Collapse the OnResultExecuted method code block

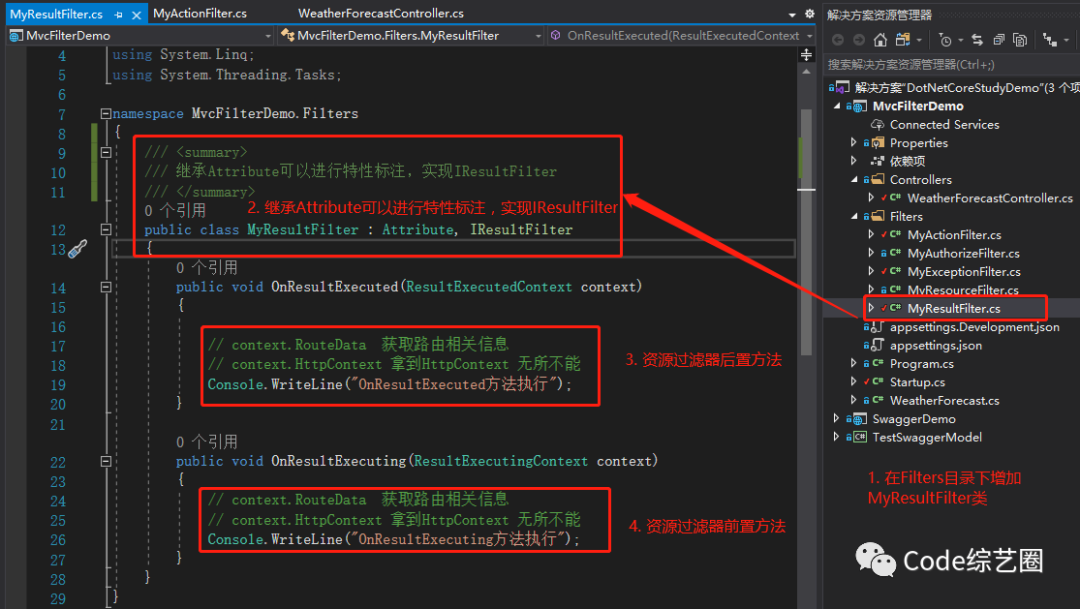(105, 287)
